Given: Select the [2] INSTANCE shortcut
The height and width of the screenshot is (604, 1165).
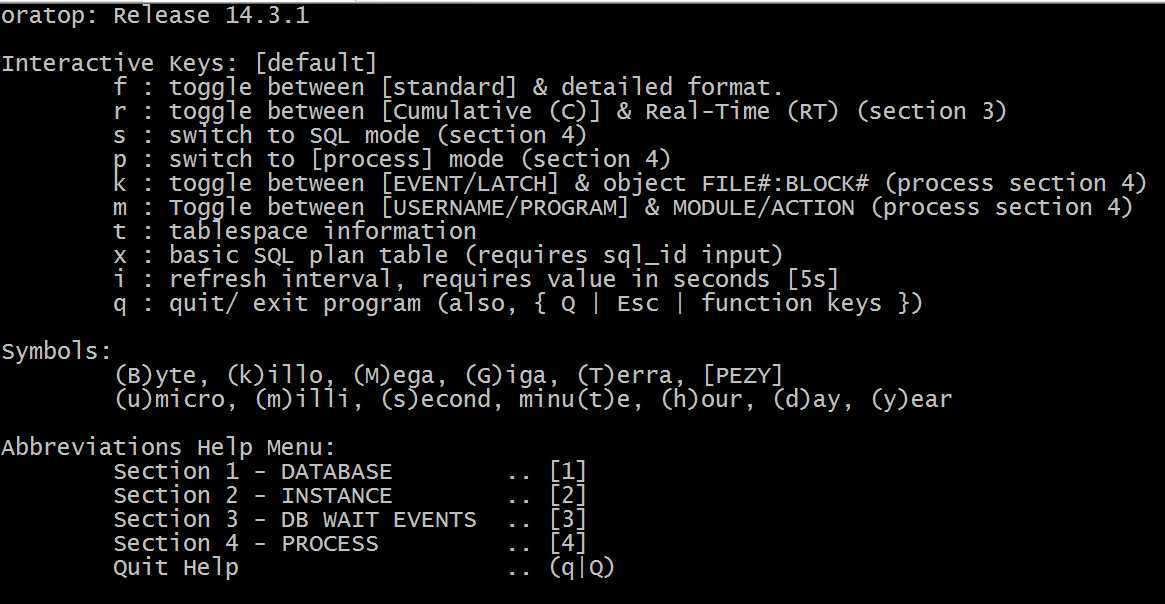Looking at the screenshot, I should [568, 496].
